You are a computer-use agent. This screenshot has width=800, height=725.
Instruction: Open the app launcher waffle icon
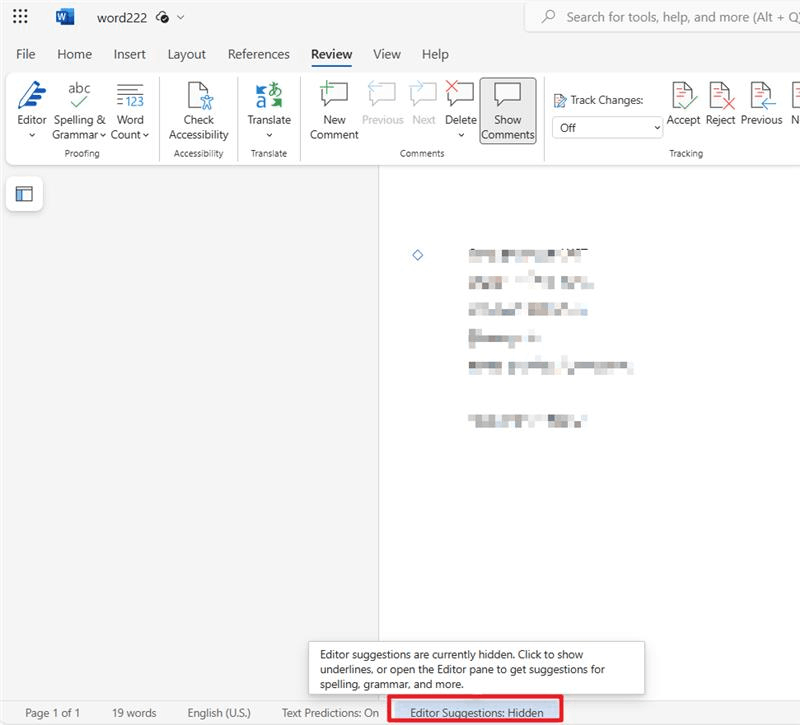point(20,16)
